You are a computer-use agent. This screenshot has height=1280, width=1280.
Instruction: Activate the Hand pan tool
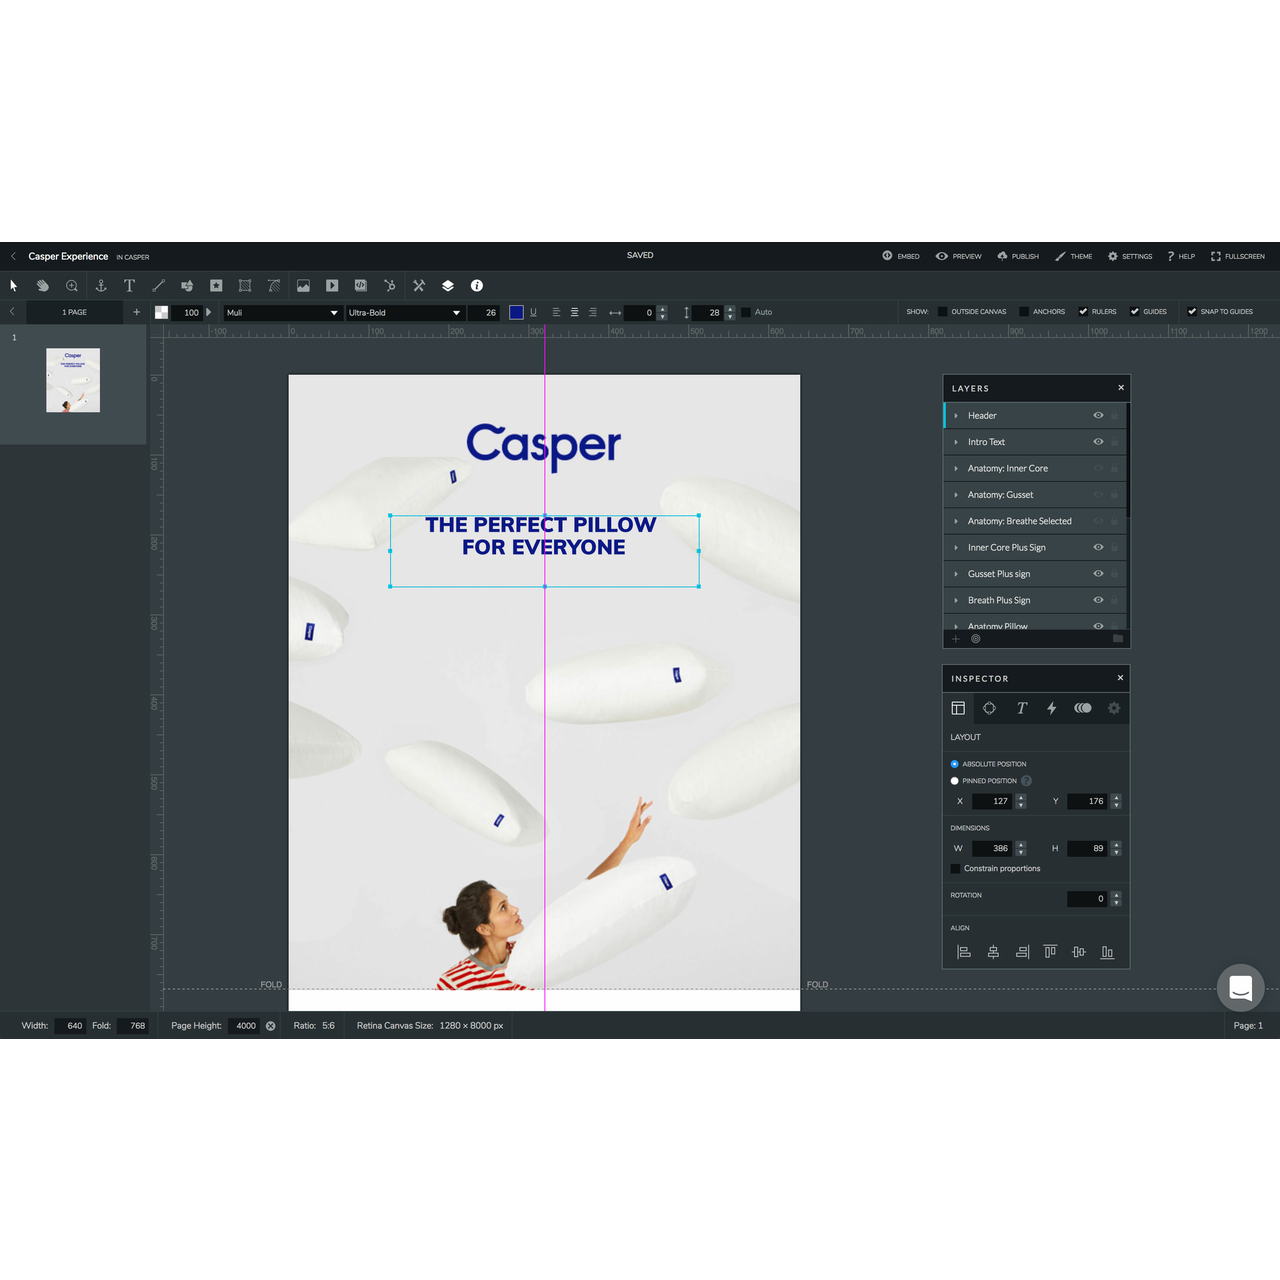click(42, 286)
